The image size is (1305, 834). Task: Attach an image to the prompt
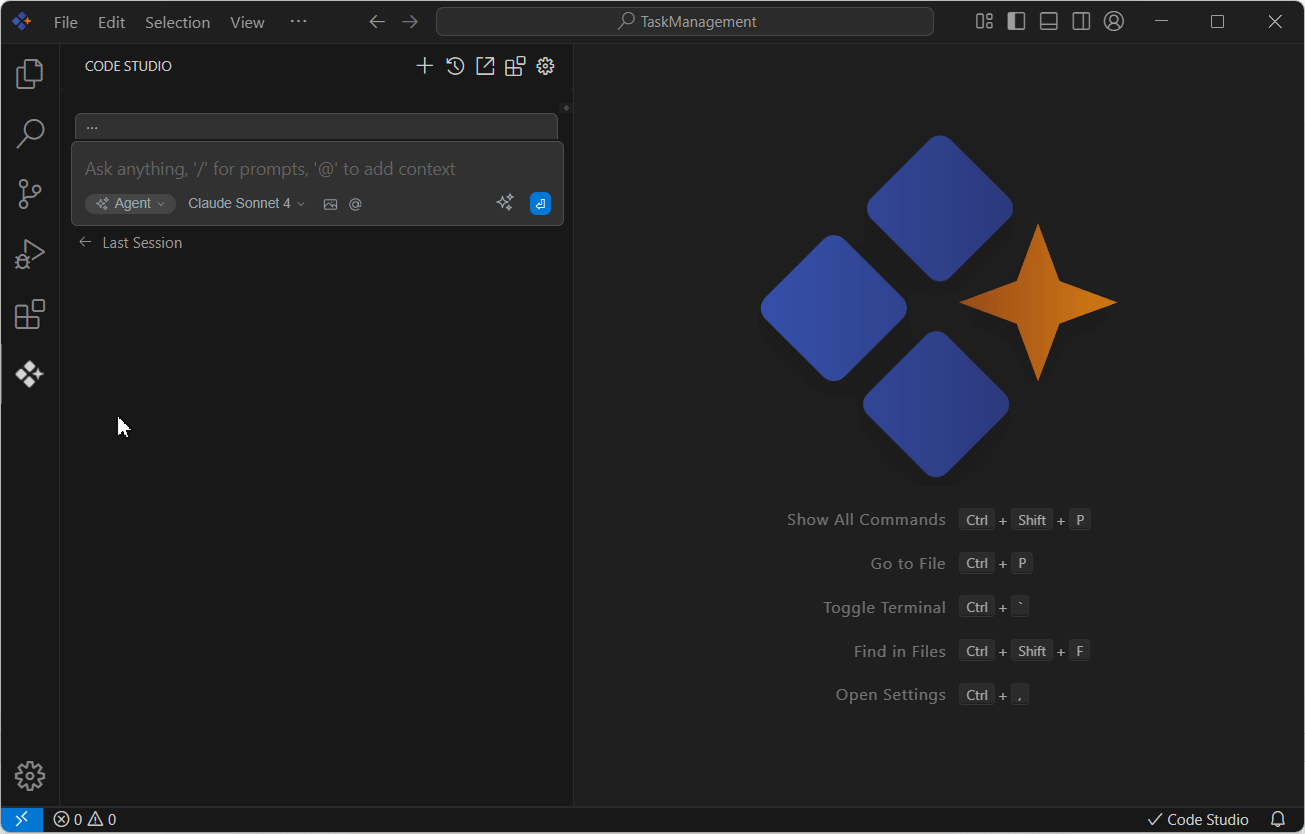click(330, 204)
